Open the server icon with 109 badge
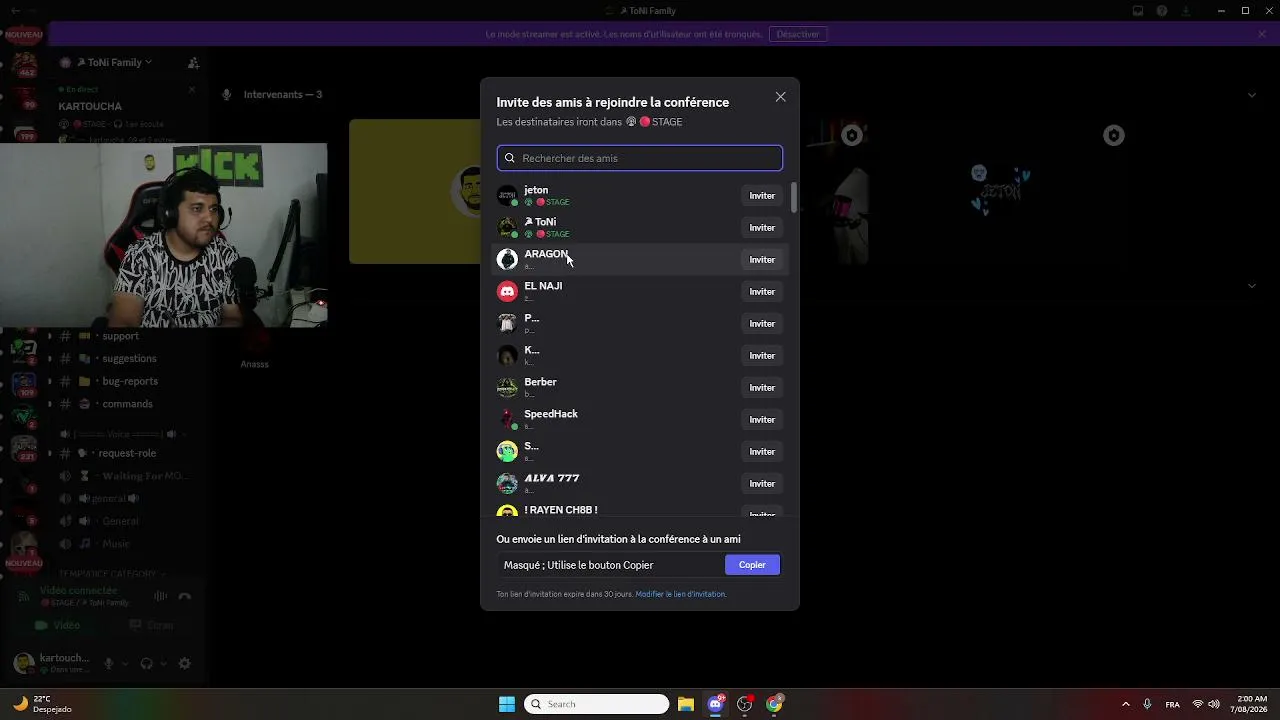The width and height of the screenshot is (1280, 720). 23,382
